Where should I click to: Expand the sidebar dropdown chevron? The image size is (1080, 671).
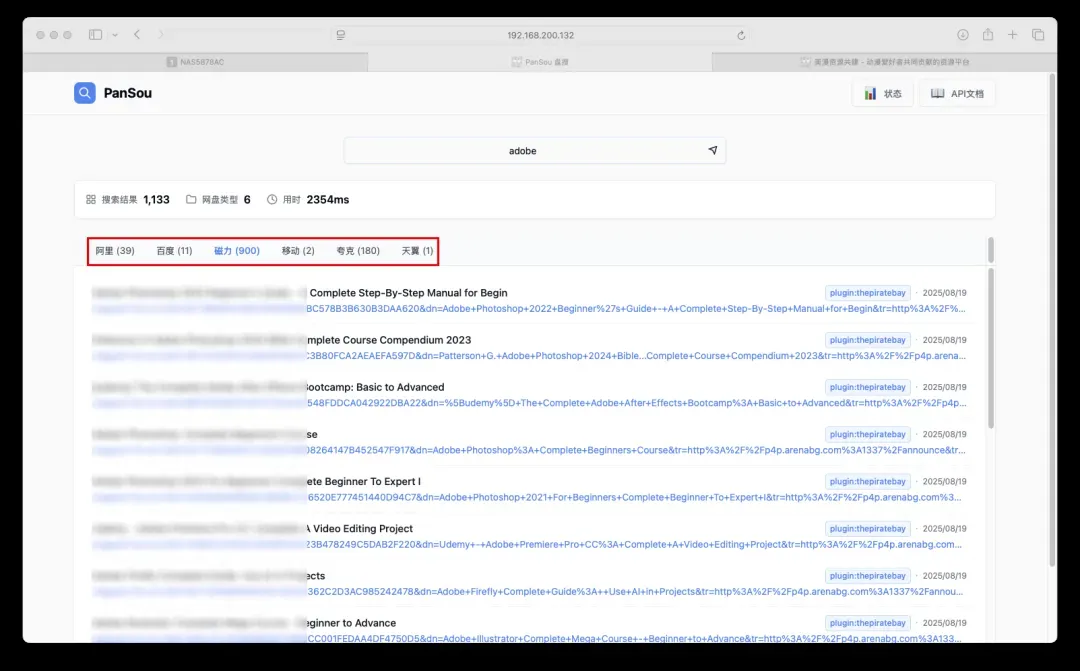click(x=115, y=35)
